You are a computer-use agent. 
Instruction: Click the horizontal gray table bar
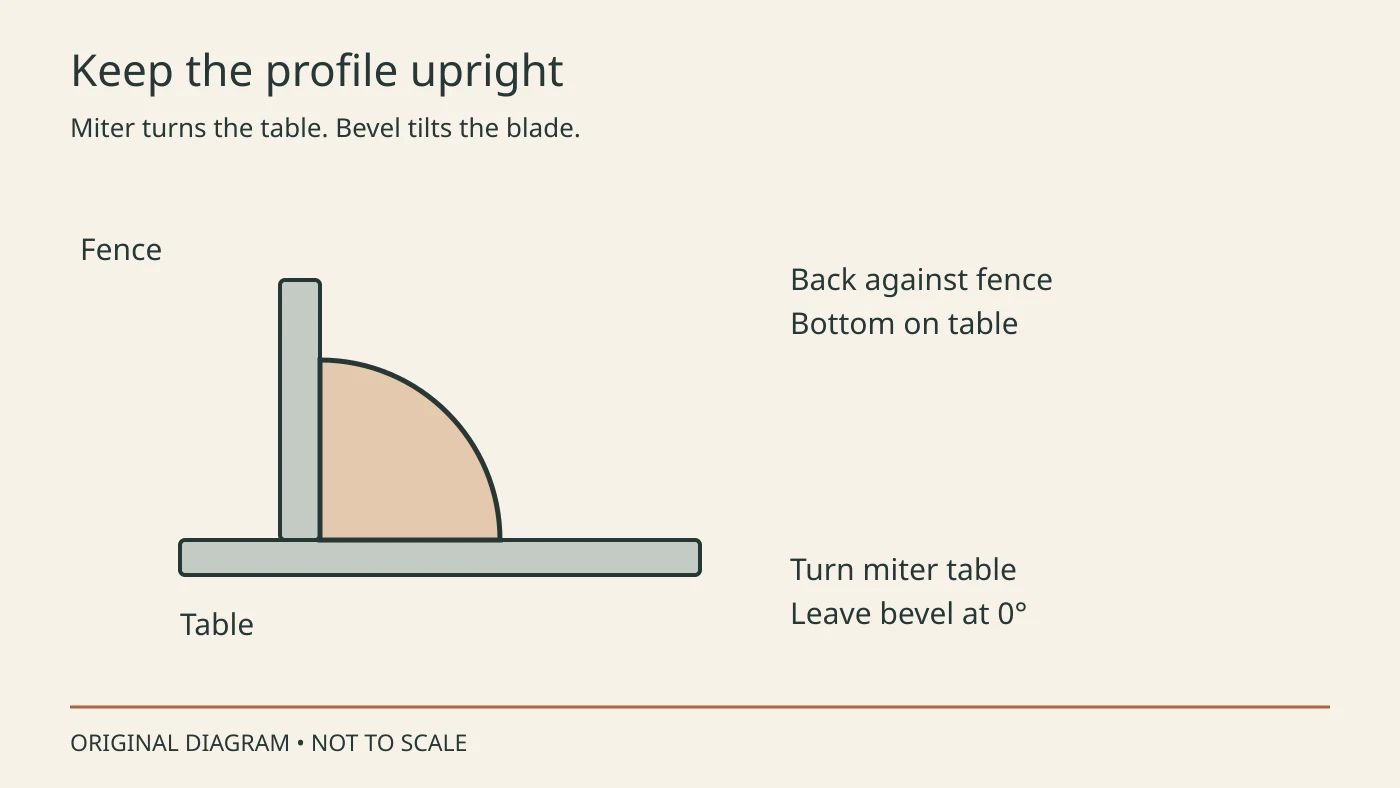(x=440, y=558)
